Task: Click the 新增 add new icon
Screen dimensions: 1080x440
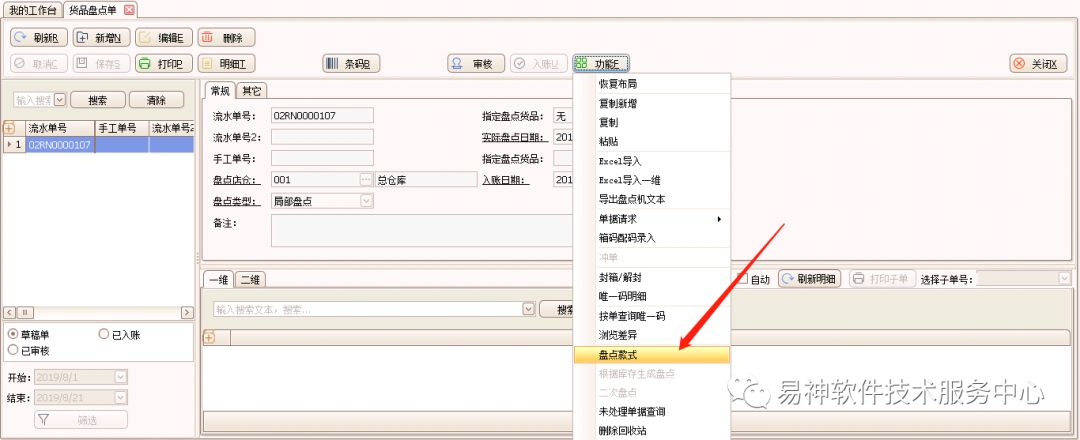Action: point(85,38)
